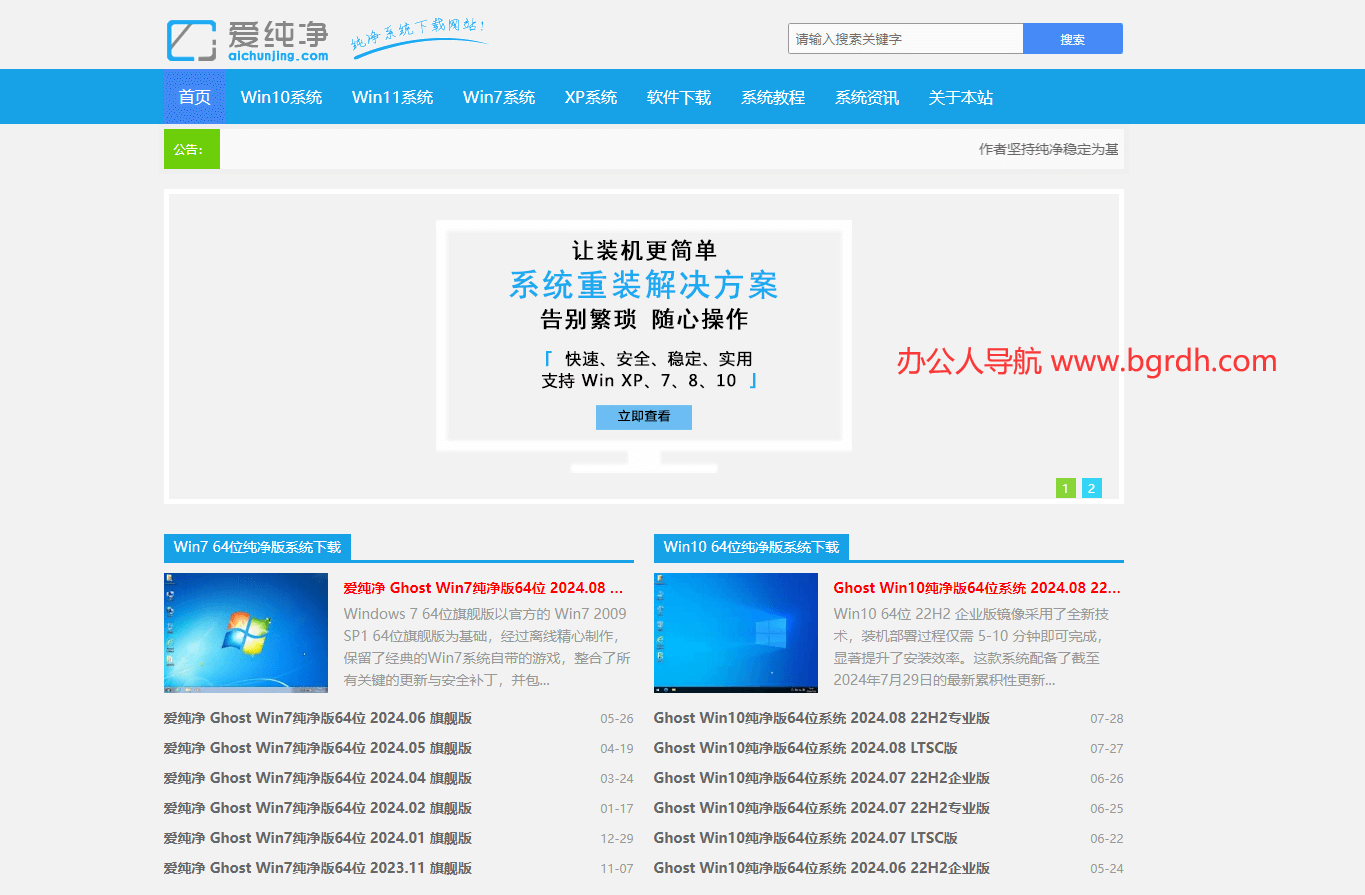Image resolution: width=1365 pixels, height=895 pixels.
Task: Open the Windows 7 desktop thumbnail
Action: (246, 632)
